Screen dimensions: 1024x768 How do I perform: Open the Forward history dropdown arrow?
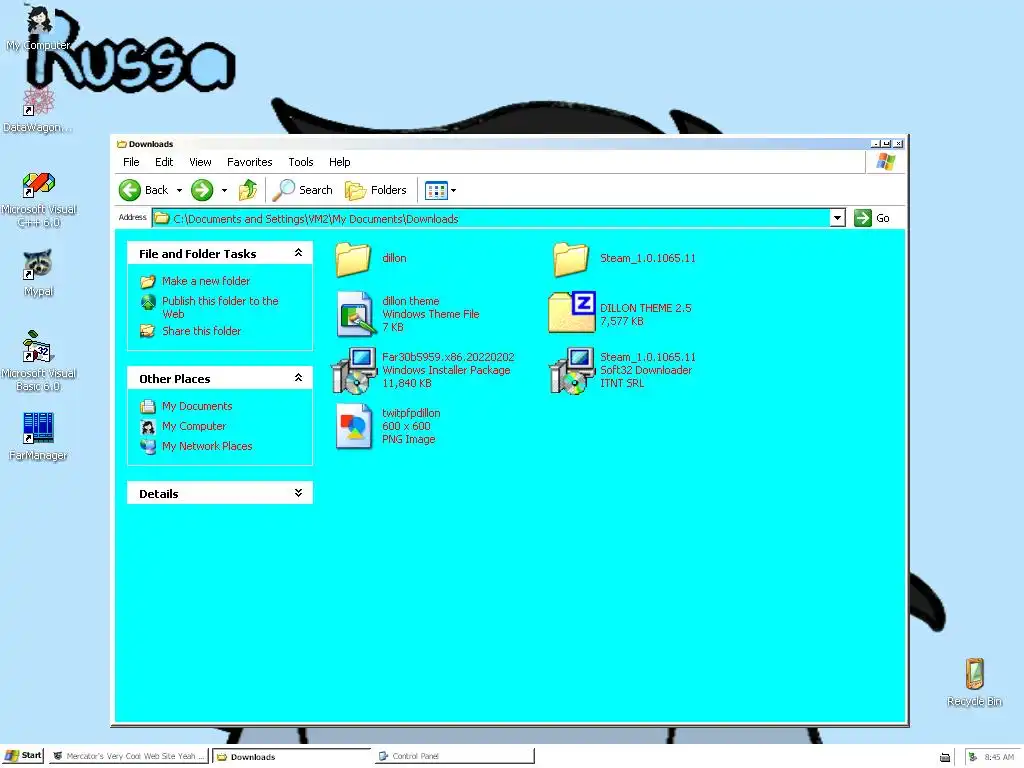(224, 191)
